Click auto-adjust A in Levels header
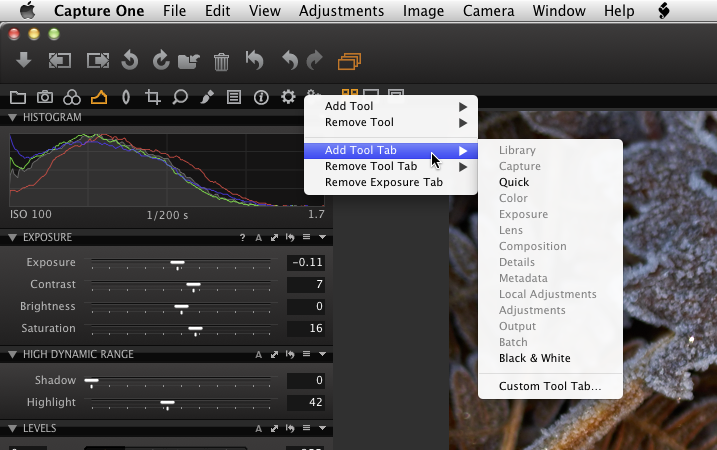This screenshot has width=717, height=450. [258, 429]
